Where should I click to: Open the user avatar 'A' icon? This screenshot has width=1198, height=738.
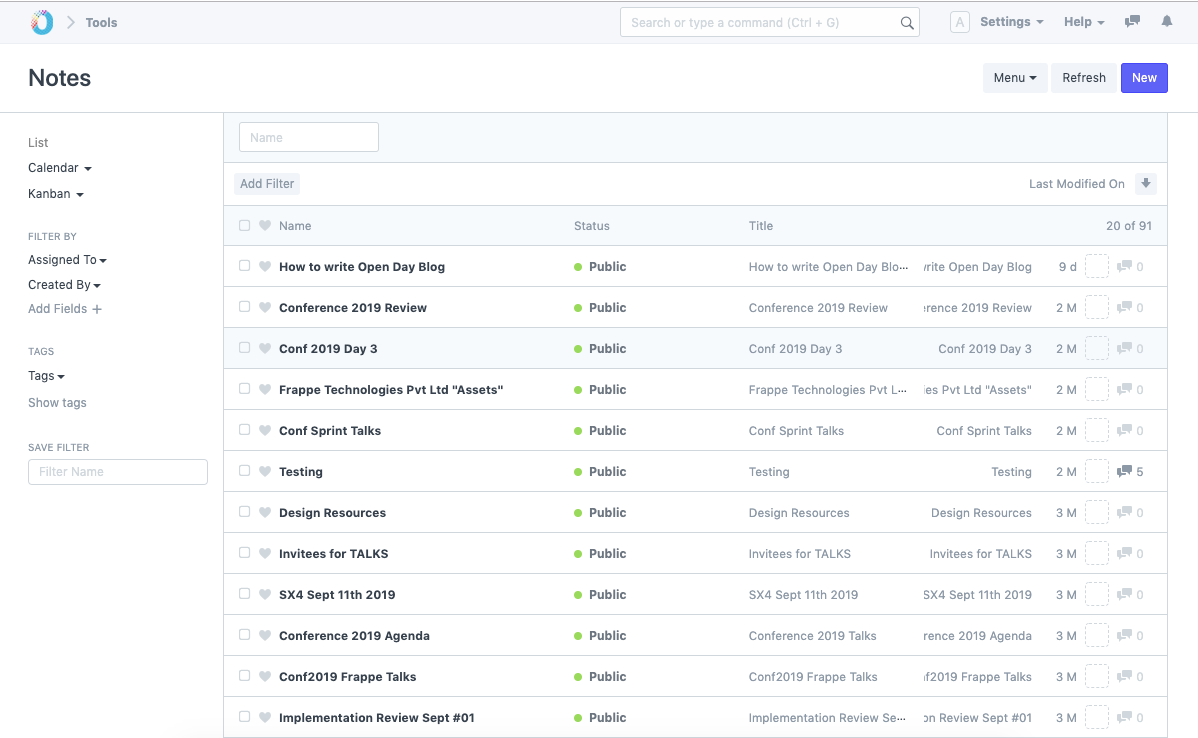coord(960,22)
